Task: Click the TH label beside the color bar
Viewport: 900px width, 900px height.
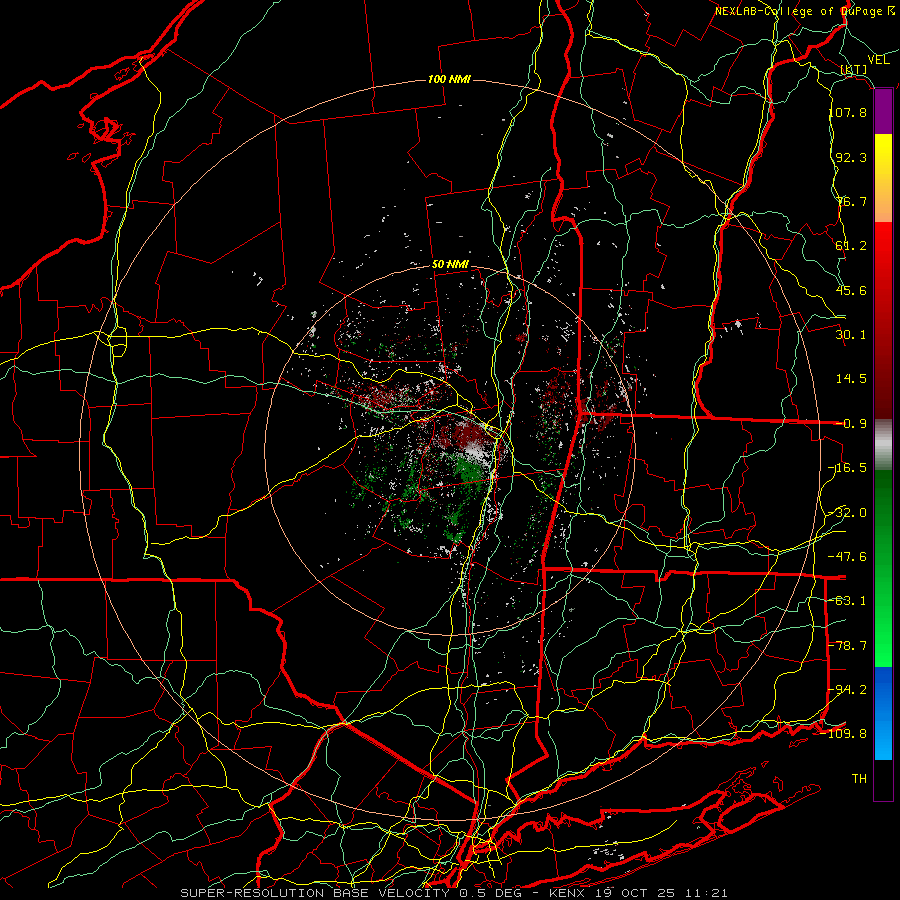Action: click(x=859, y=779)
